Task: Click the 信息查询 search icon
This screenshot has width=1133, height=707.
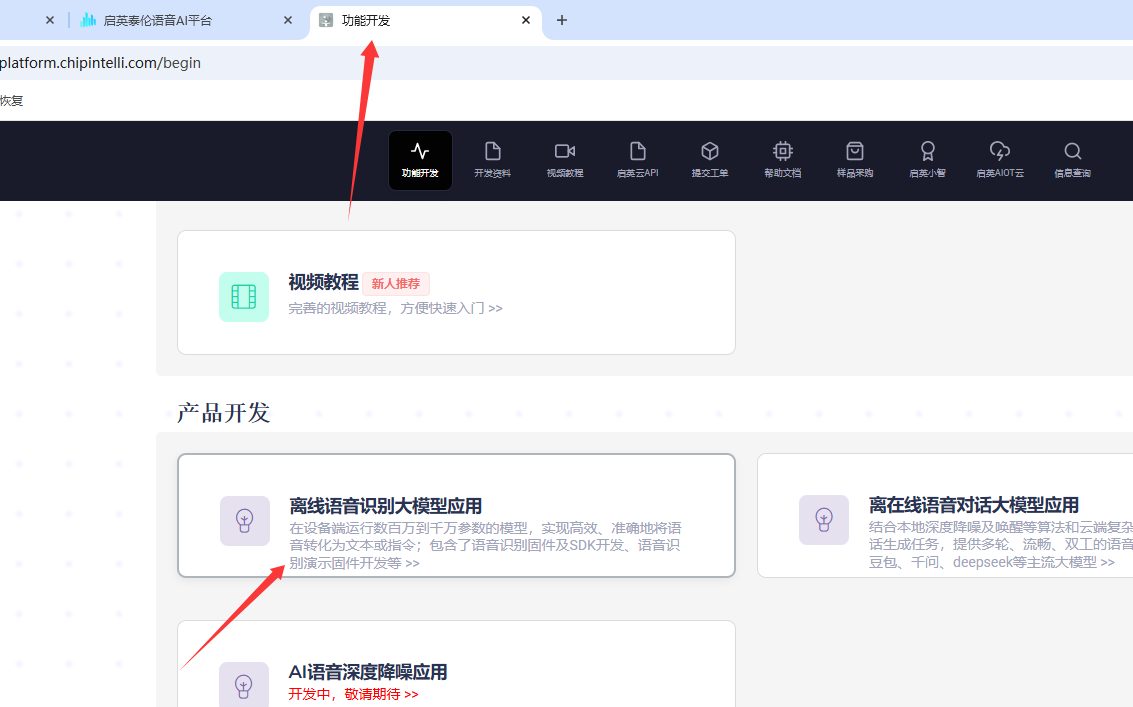Action: [x=1072, y=160]
